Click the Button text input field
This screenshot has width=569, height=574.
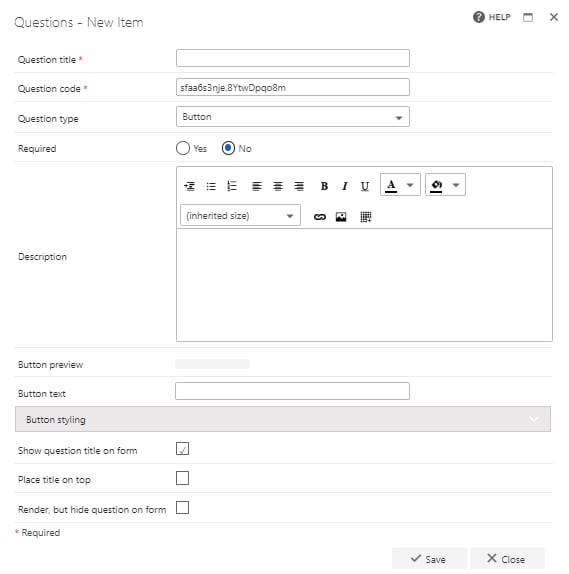292,391
